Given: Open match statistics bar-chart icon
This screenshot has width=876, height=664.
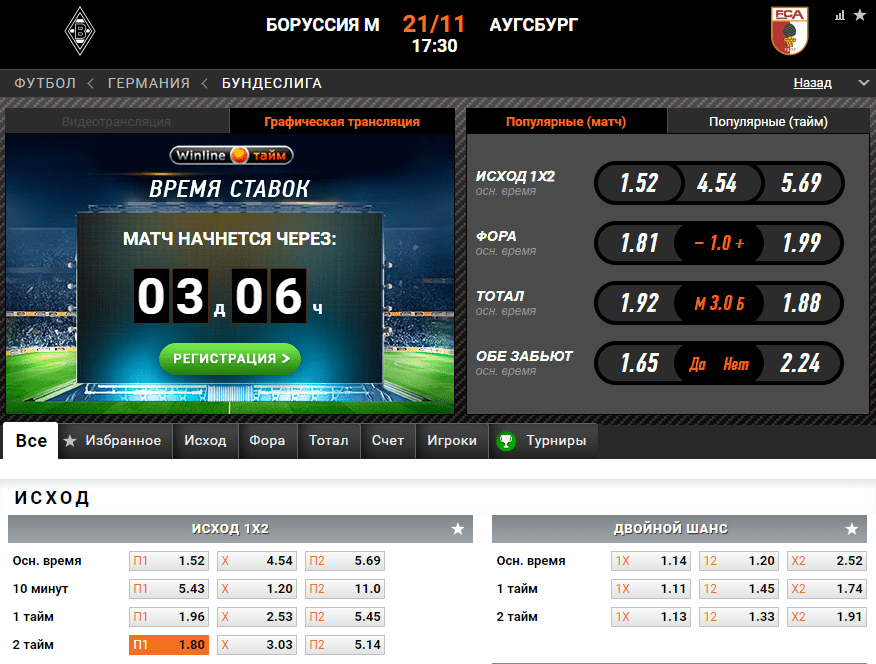Looking at the screenshot, I should tap(840, 16).
